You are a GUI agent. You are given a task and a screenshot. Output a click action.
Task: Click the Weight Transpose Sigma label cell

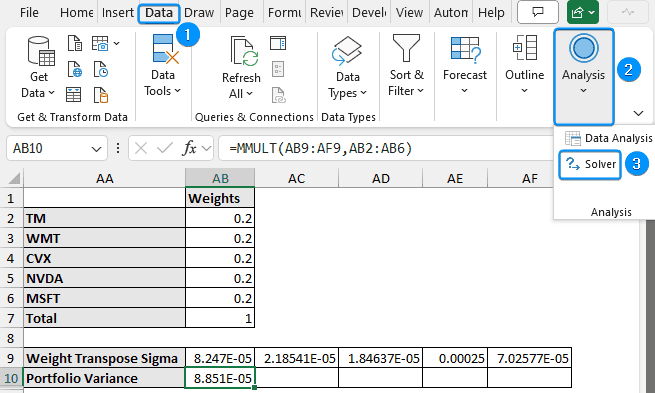pyautogui.click(x=104, y=358)
